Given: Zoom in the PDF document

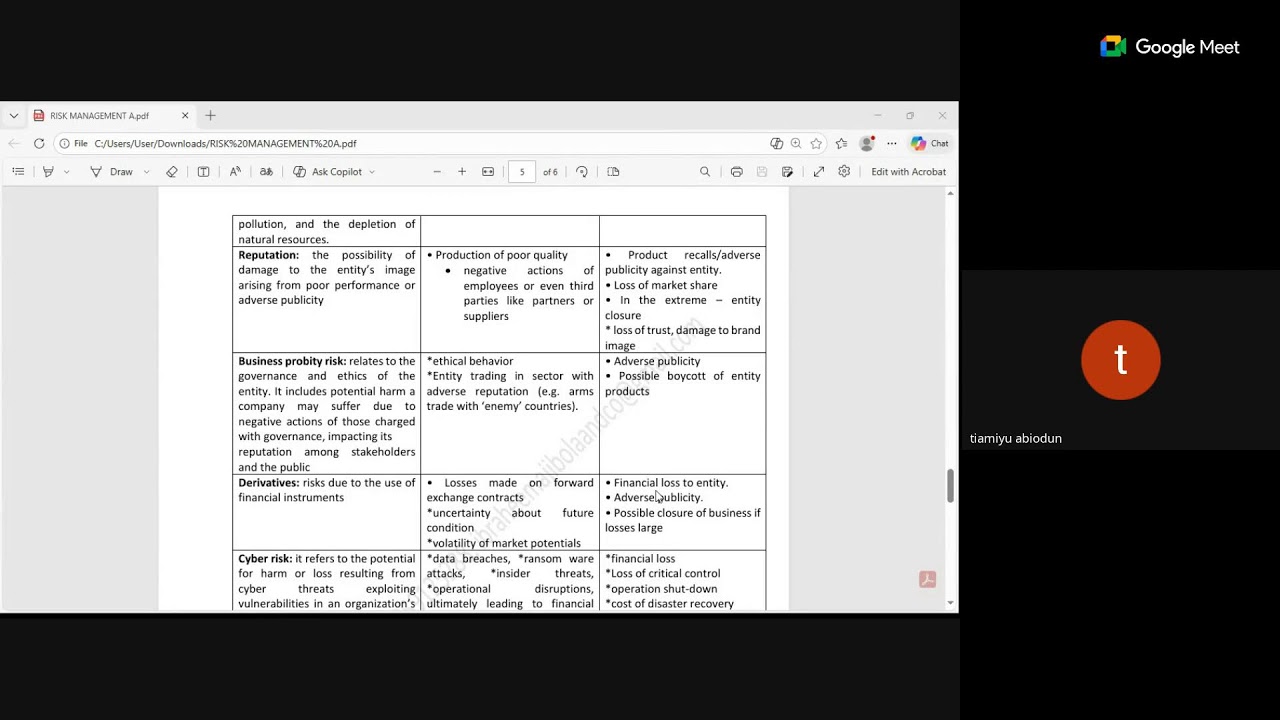Looking at the screenshot, I should (462, 172).
